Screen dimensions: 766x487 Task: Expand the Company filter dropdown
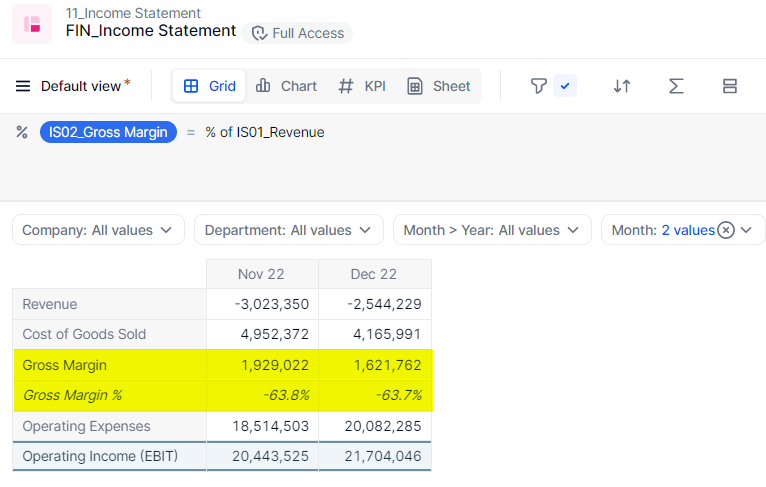[x=98, y=230]
